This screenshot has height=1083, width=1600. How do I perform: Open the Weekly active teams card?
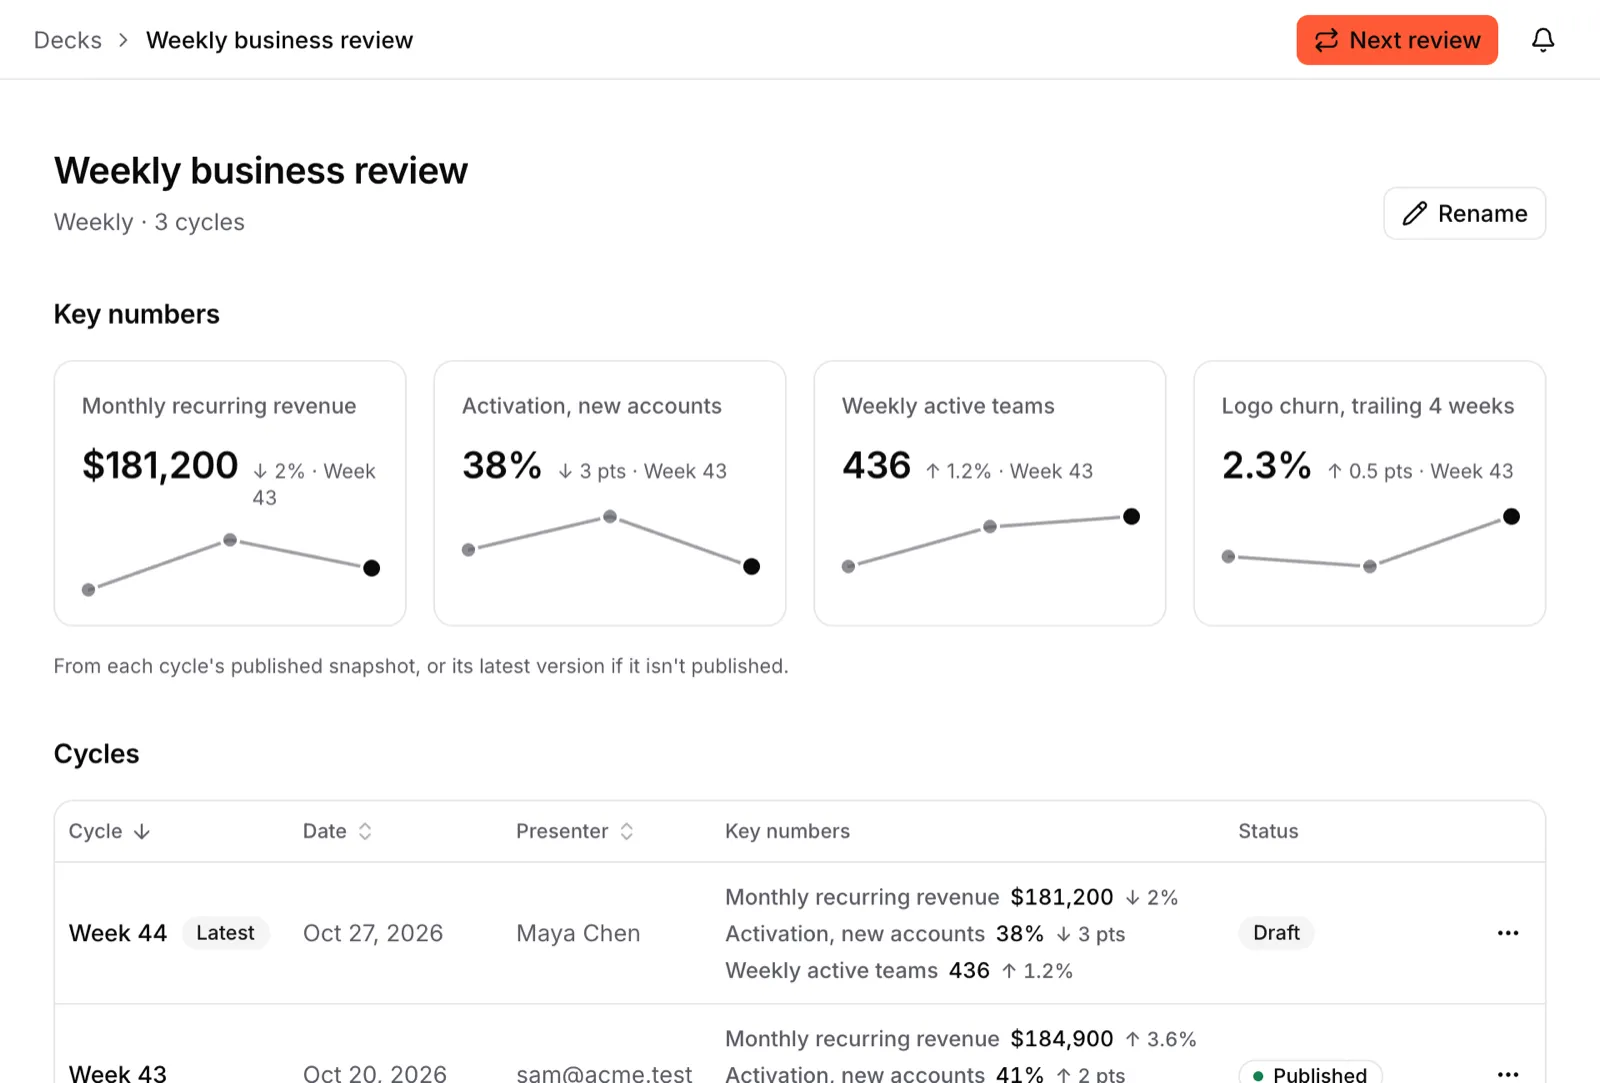pos(990,493)
